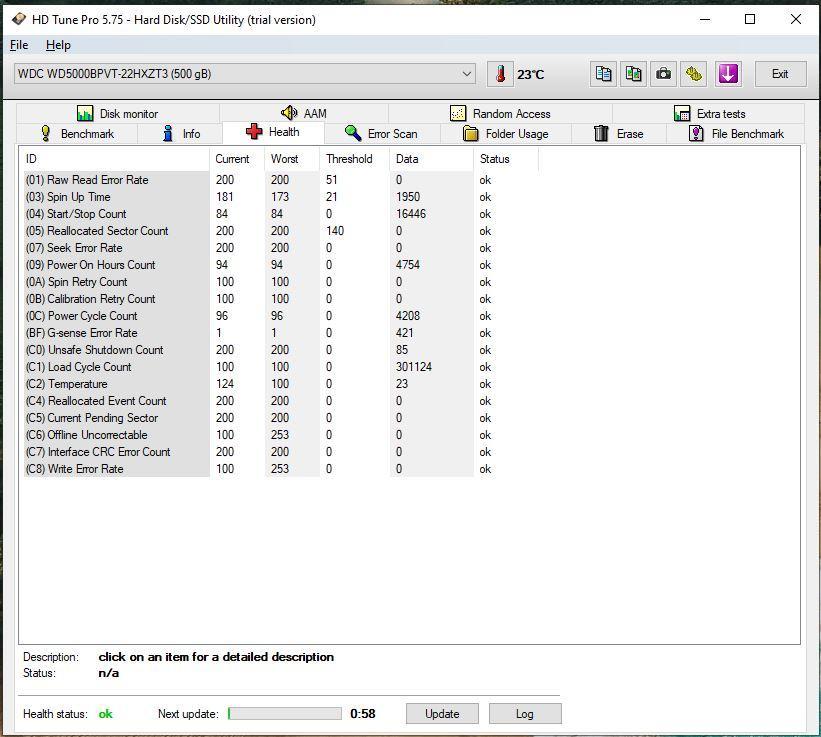Switch to the Benchmark tab
Image resolution: width=821 pixels, height=737 pixels.
(77, 133)
